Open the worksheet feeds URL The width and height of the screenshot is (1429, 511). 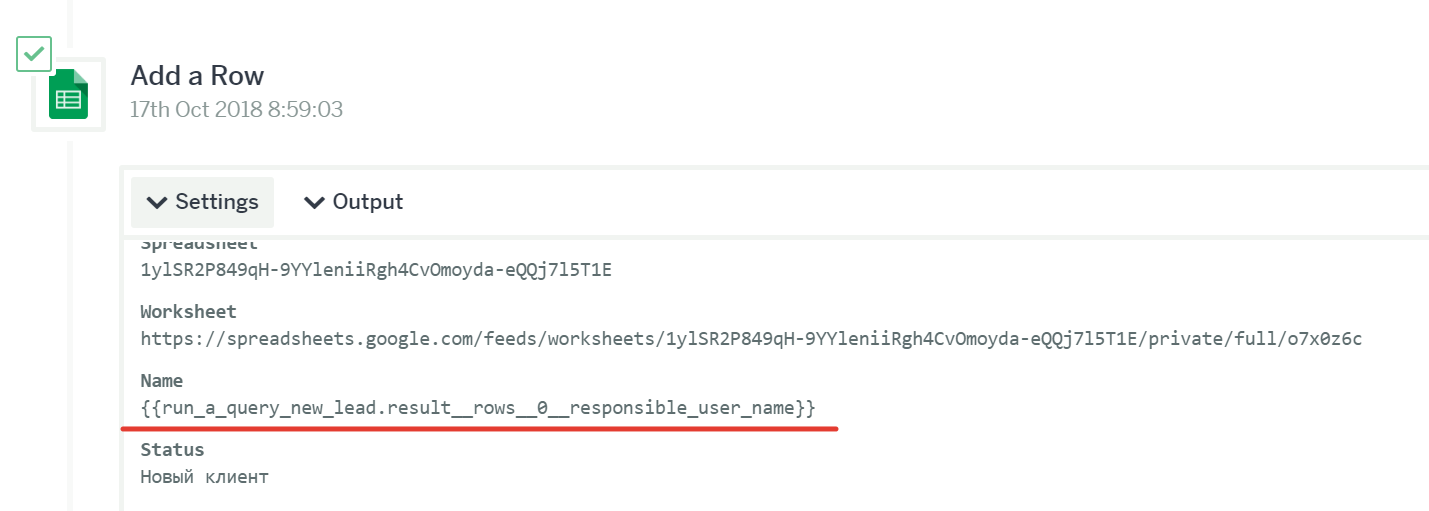tap(750, 339)
